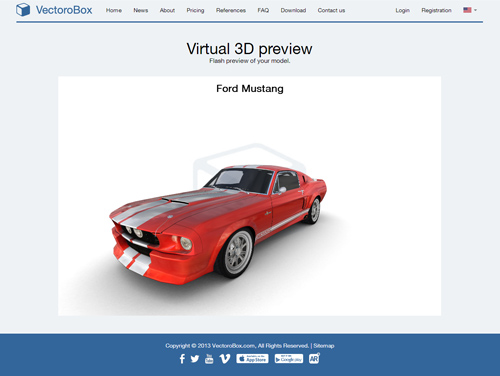This screenshot has height=376, width=500.
Task: Navigate to Pricing
Action: [x=195, y=10]
